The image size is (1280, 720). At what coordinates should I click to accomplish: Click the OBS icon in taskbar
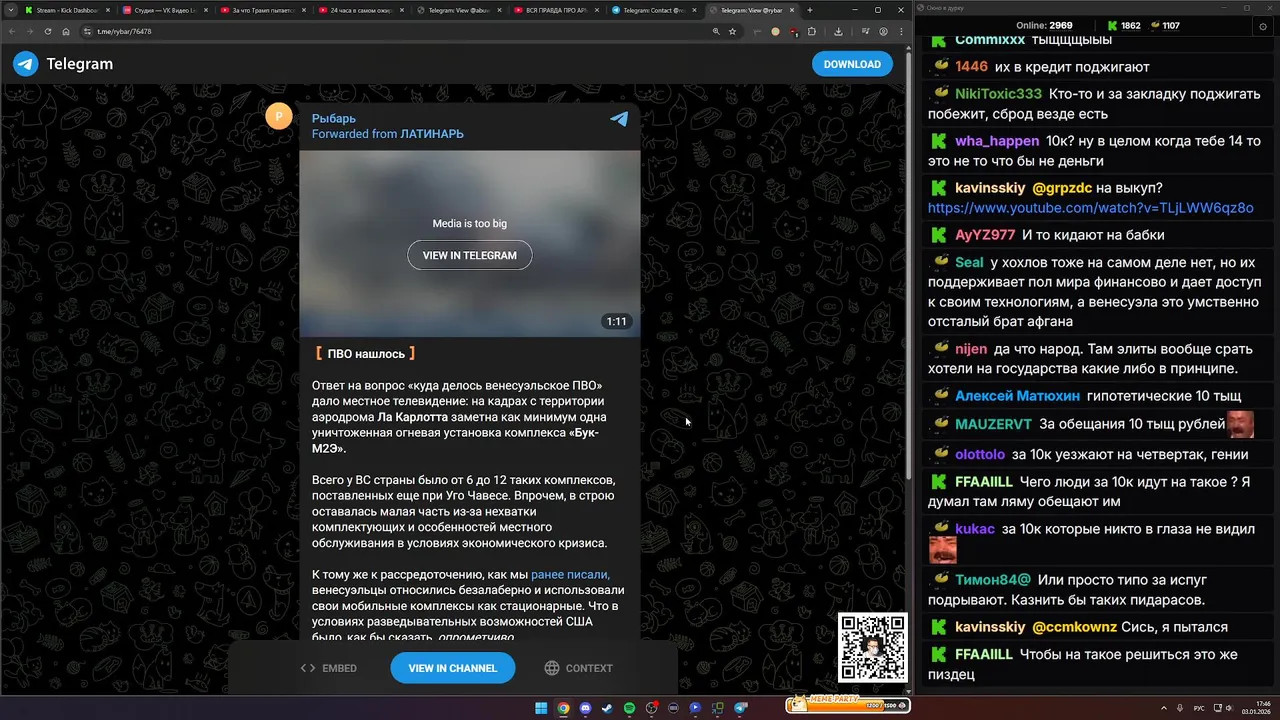click(651, 708)
